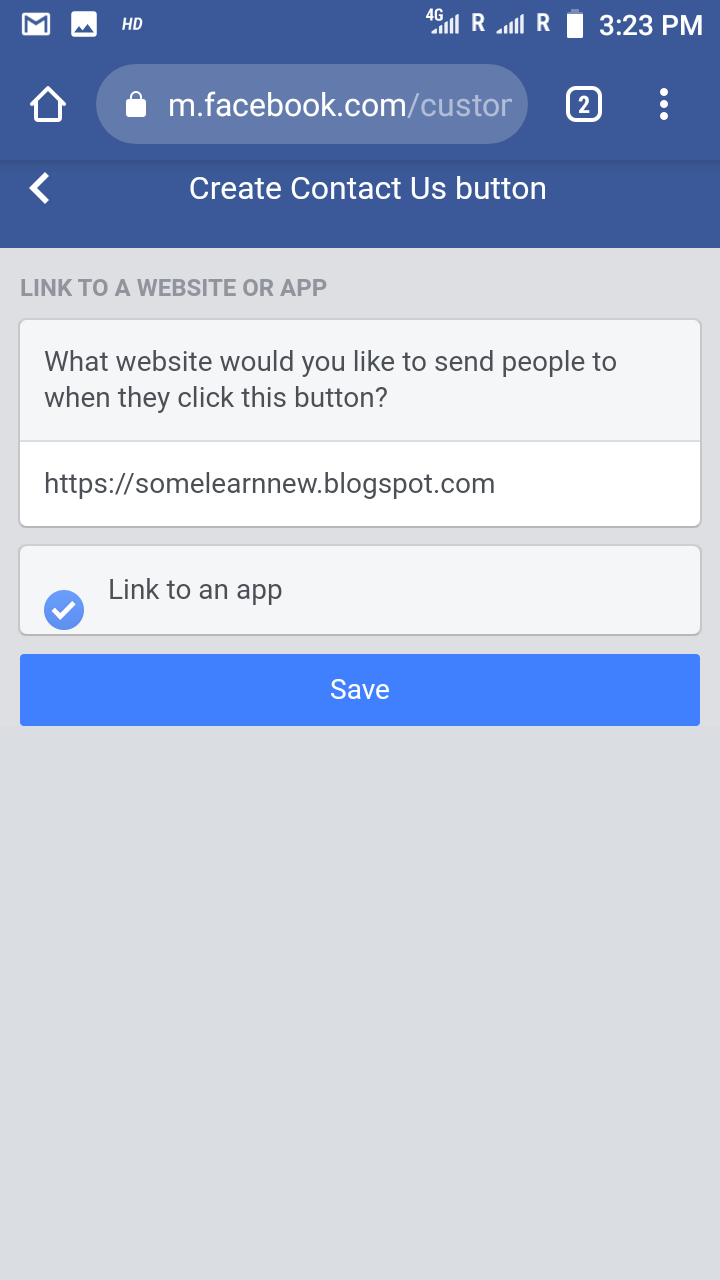Tap the m.facebook.com address bar
720x1280 pixels.
coord(312,104)
